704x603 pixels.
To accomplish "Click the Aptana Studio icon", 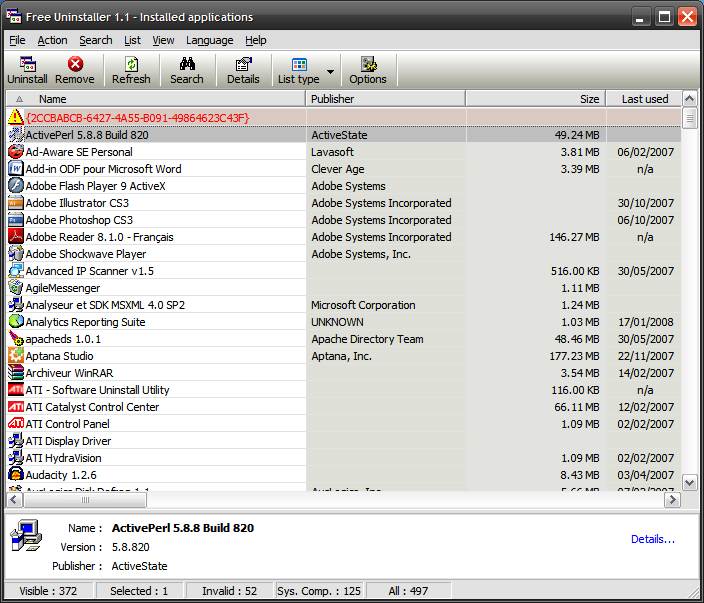I will coord(16,356).
